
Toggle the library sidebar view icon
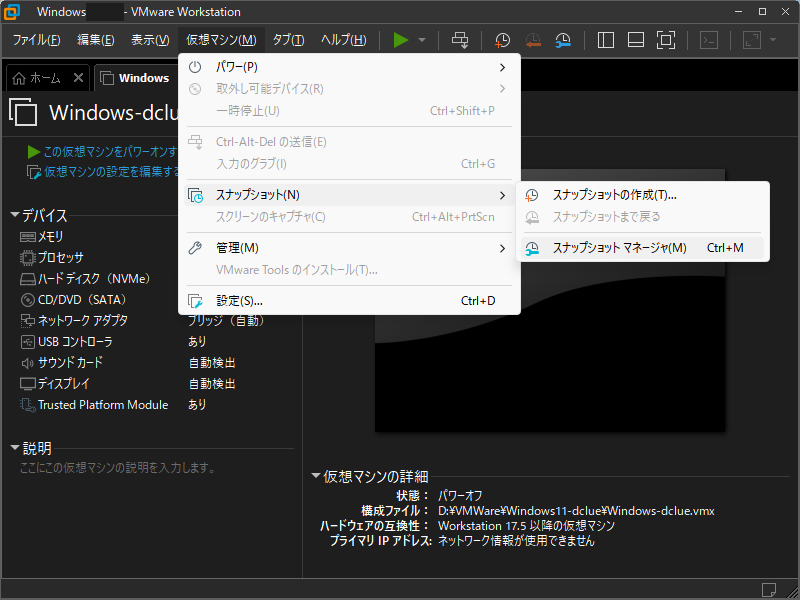(606, 40)
